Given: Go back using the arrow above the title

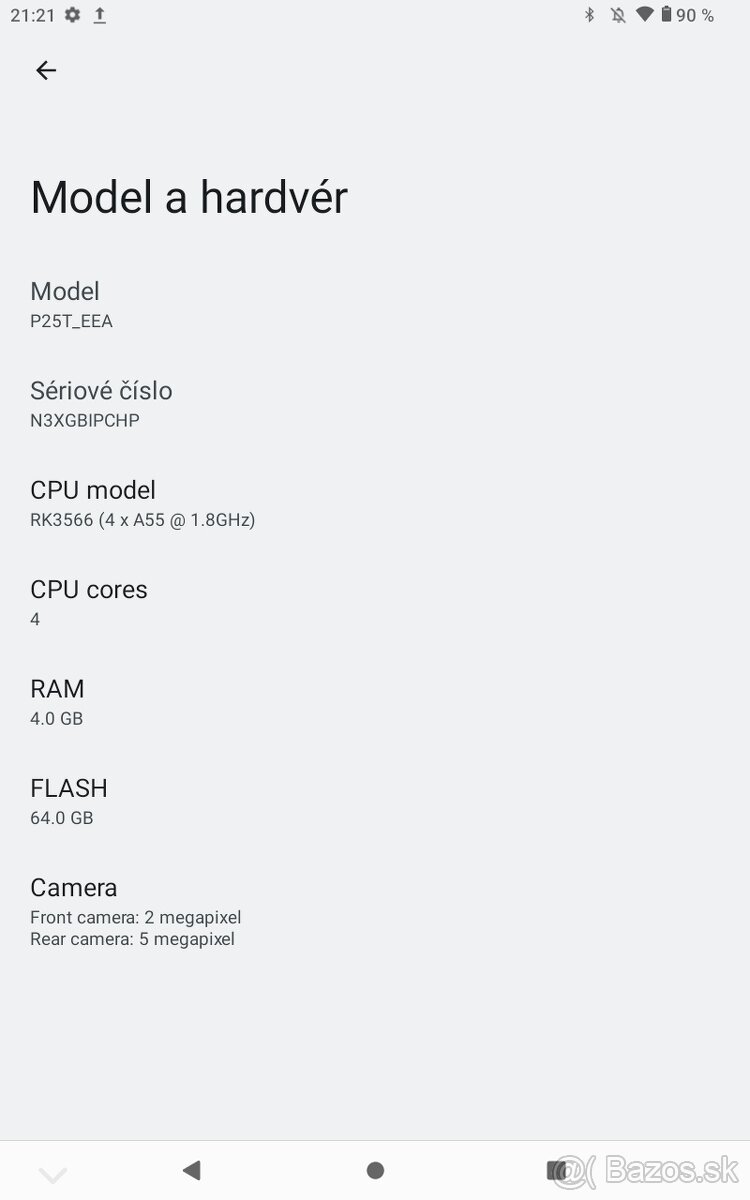Looking at the screenshot, I should (x=45, y=70).
